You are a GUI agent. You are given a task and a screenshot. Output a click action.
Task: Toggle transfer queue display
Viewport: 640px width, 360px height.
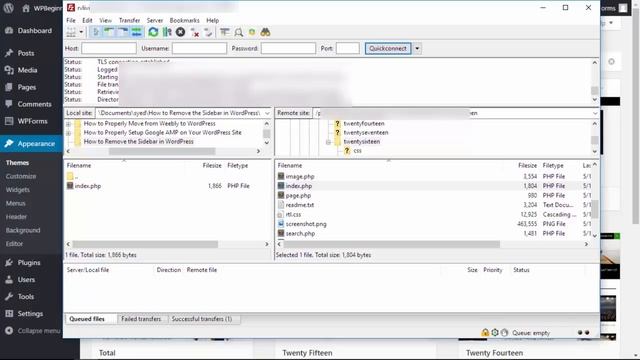pos(136,32)
